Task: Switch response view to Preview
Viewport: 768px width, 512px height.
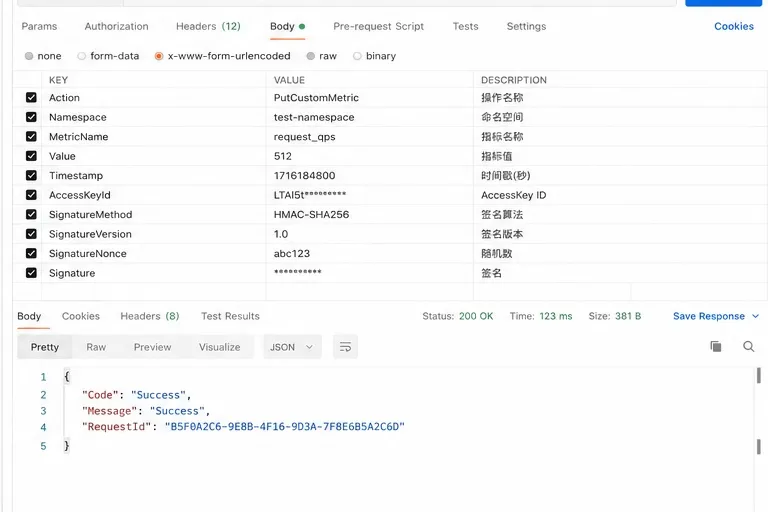Action: pos(152,347)
